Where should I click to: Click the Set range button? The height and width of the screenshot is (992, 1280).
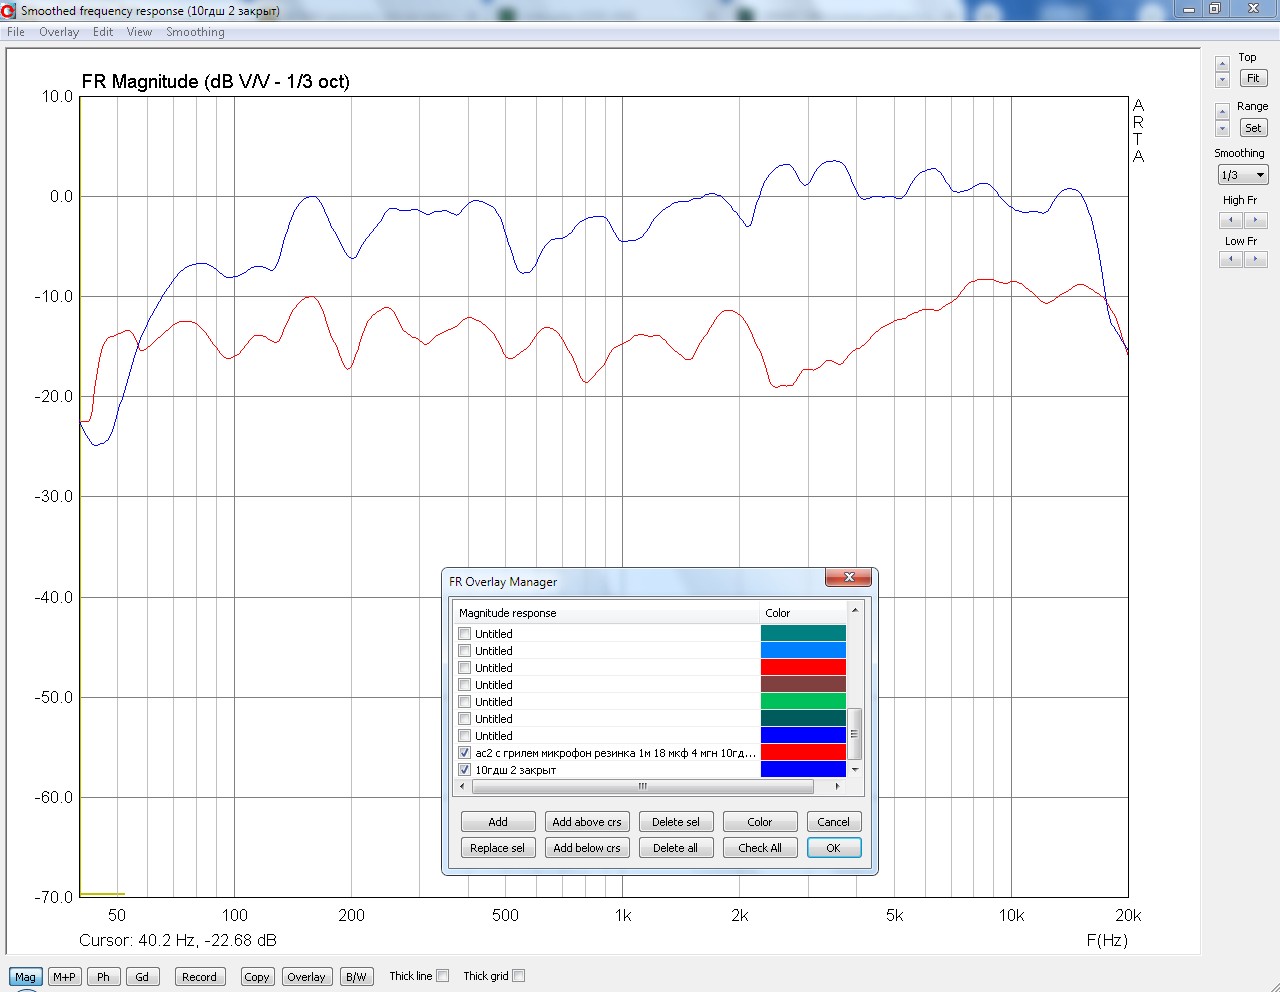point(1253,128)
